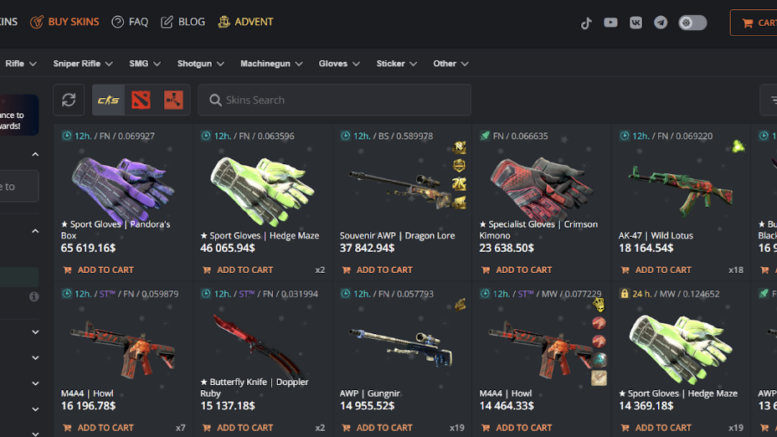777x437 pixels.
Task: Open the TikTok social icon
Action: tap(586, 23)
